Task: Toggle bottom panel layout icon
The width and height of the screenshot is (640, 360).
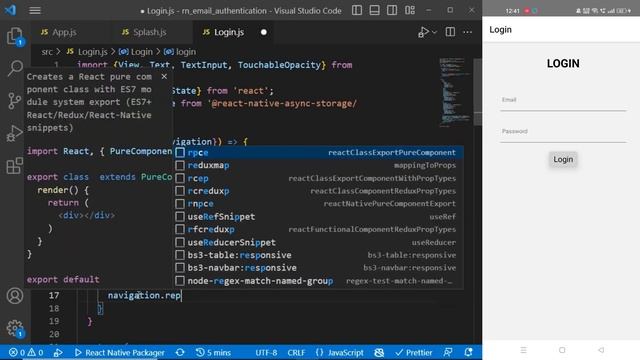Action: (374, 10)
